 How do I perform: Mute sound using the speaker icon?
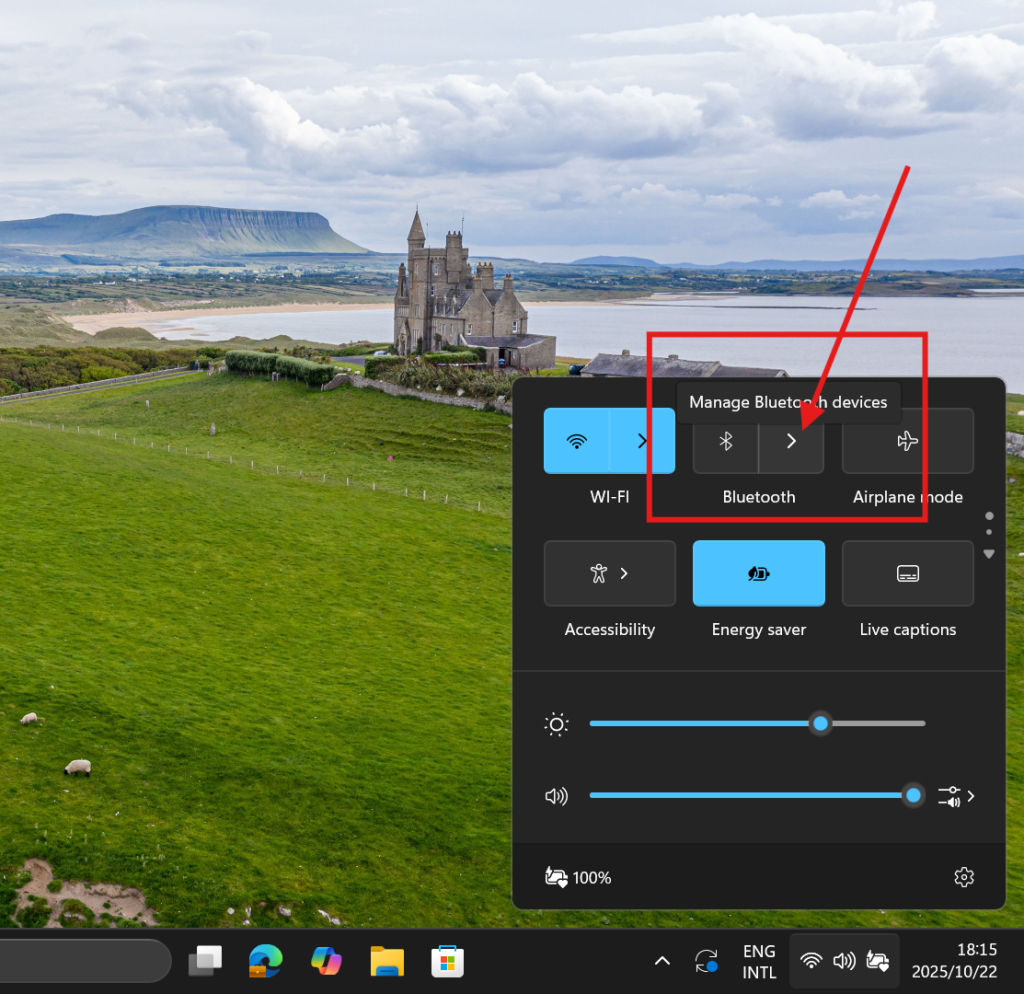click(556, 796)
